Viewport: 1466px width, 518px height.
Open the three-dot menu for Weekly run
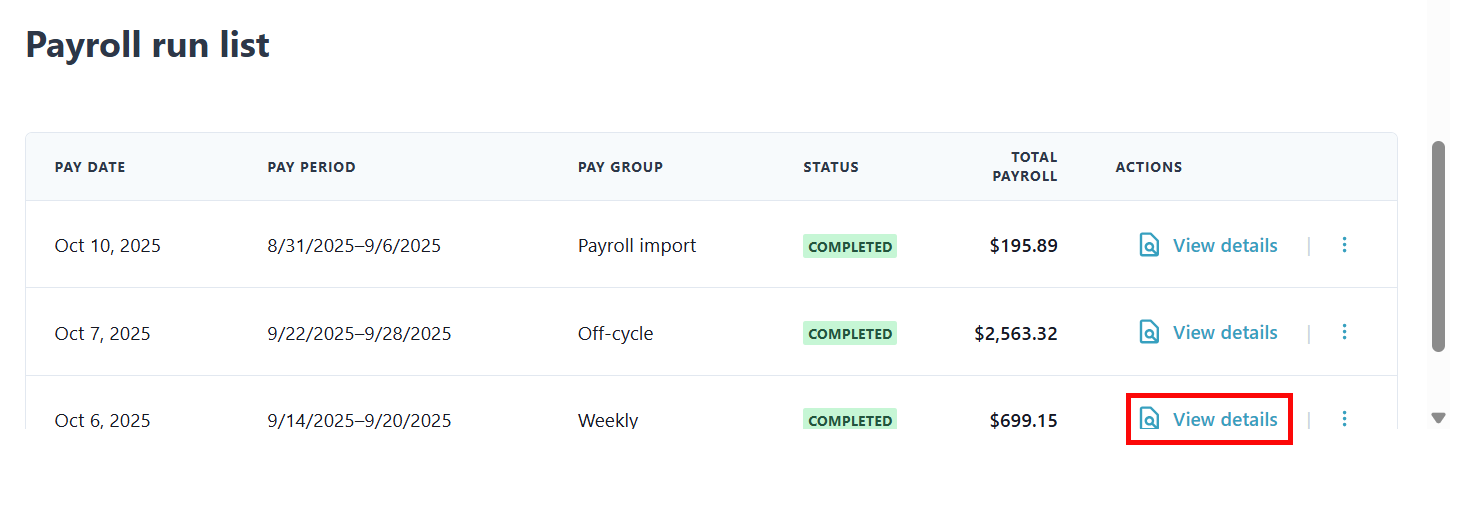1344,419
